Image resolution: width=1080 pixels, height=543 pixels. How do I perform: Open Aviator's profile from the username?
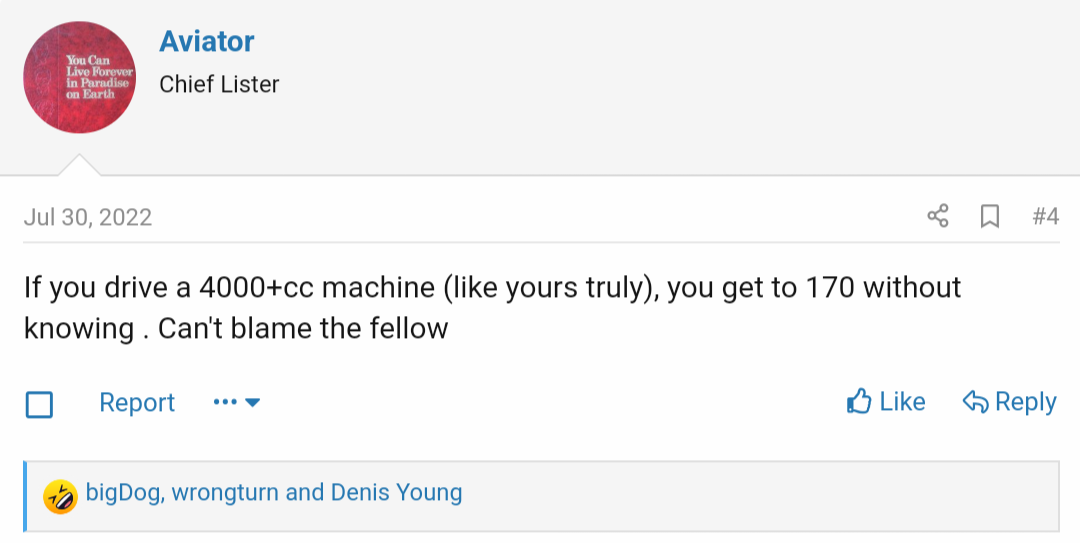[x=206, y=42]
